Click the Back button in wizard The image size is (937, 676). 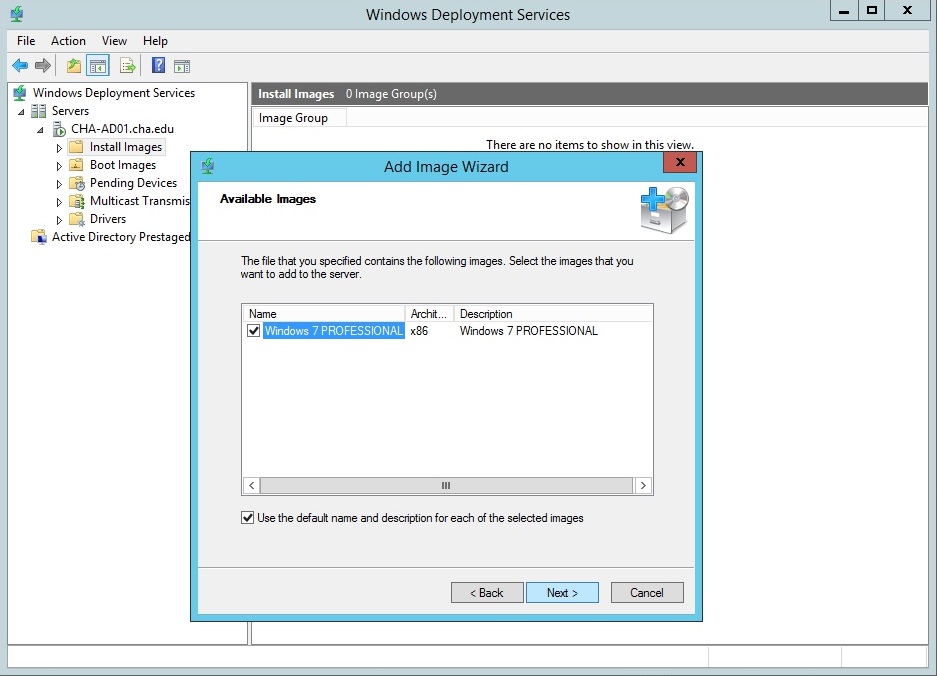click(487, 592)
